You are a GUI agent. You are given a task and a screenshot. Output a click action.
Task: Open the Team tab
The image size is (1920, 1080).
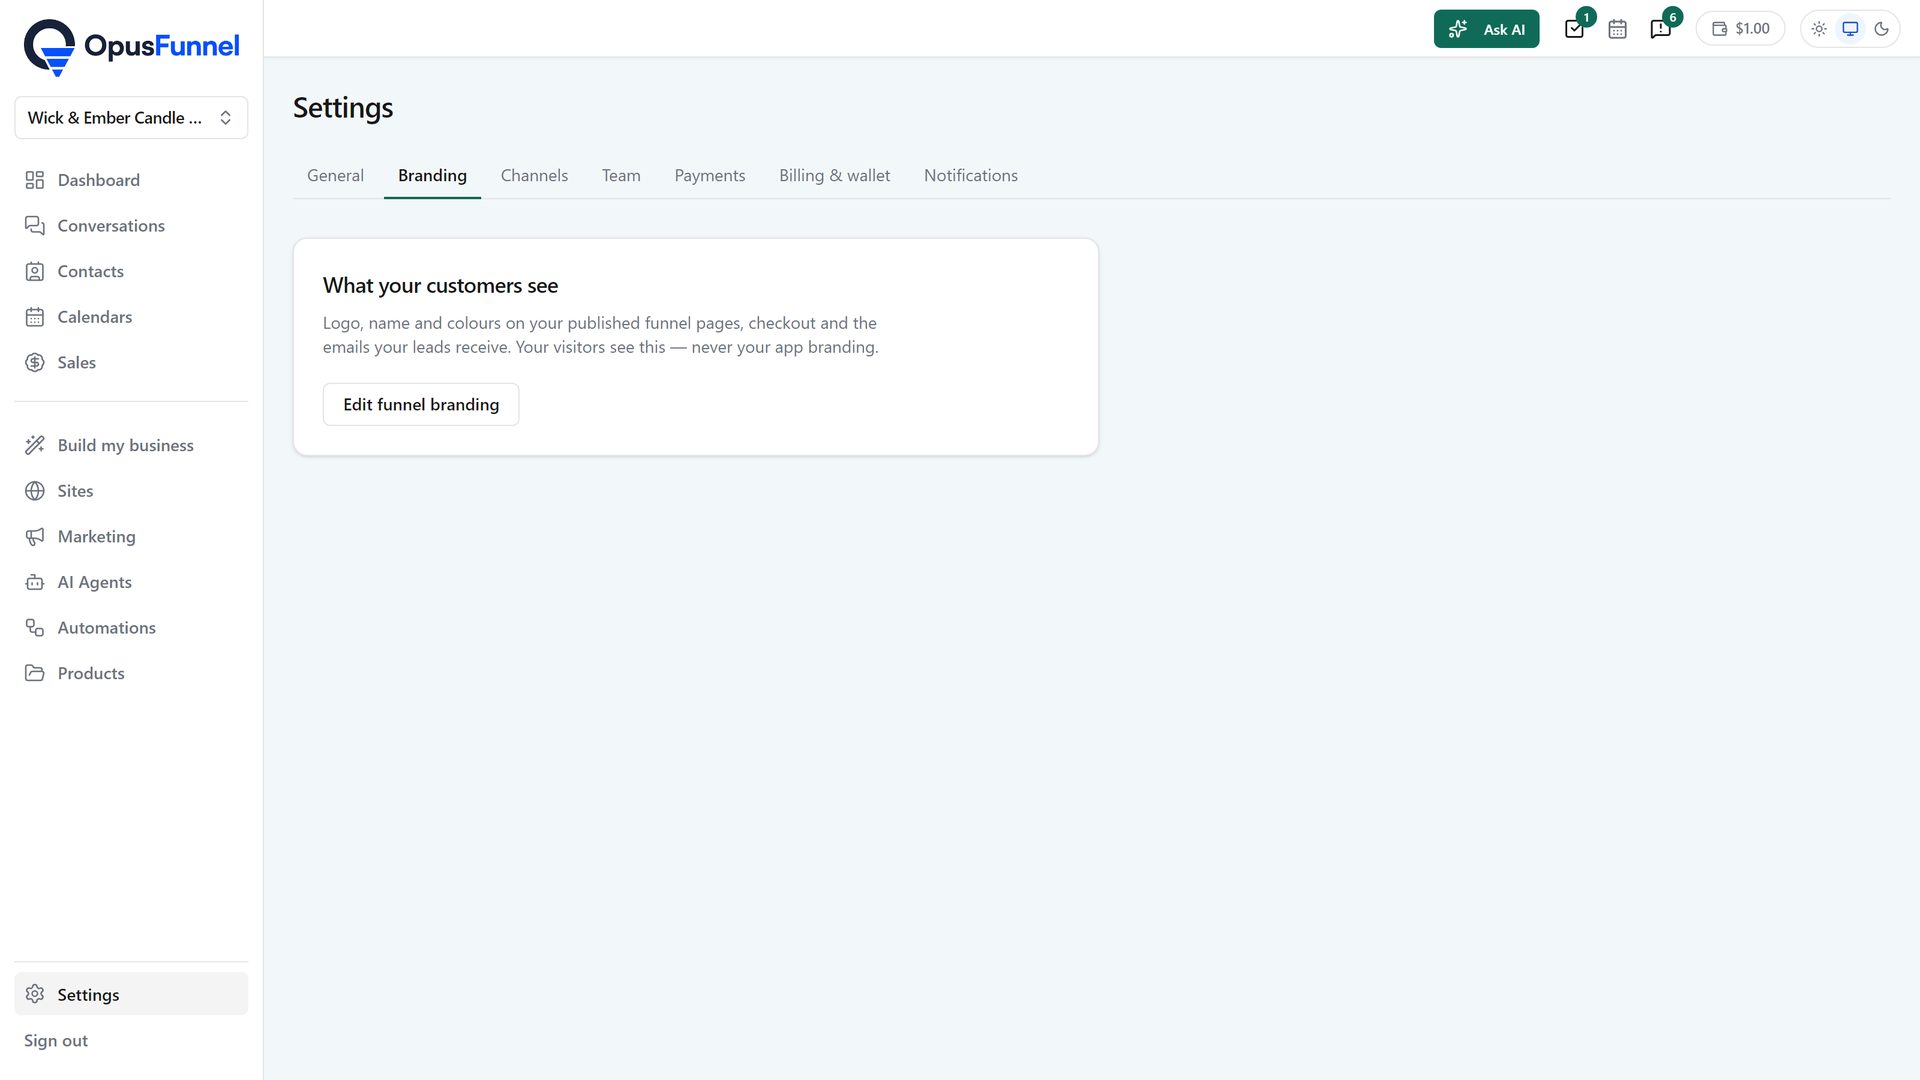pos(621,176)
